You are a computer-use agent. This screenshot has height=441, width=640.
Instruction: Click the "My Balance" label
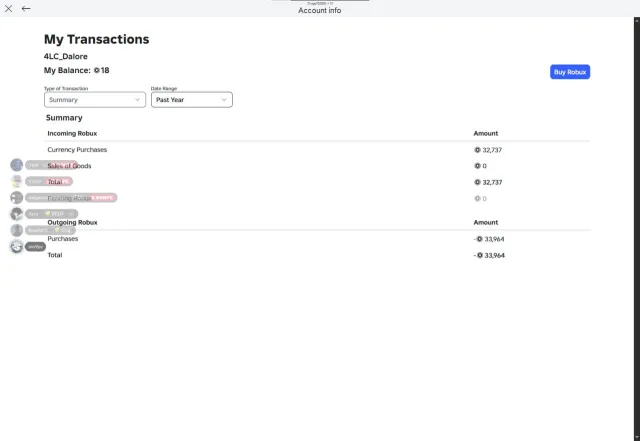pos(67,70)
